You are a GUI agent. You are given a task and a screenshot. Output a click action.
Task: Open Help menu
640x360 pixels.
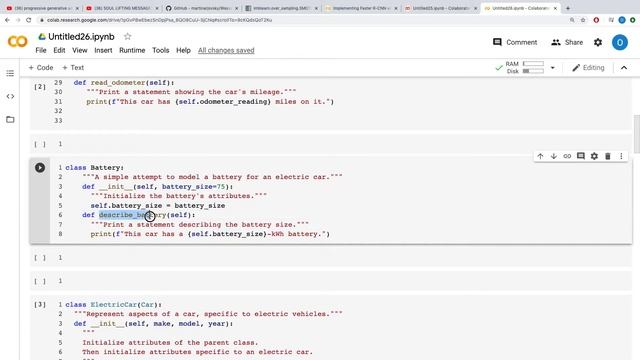click(183, 50)
